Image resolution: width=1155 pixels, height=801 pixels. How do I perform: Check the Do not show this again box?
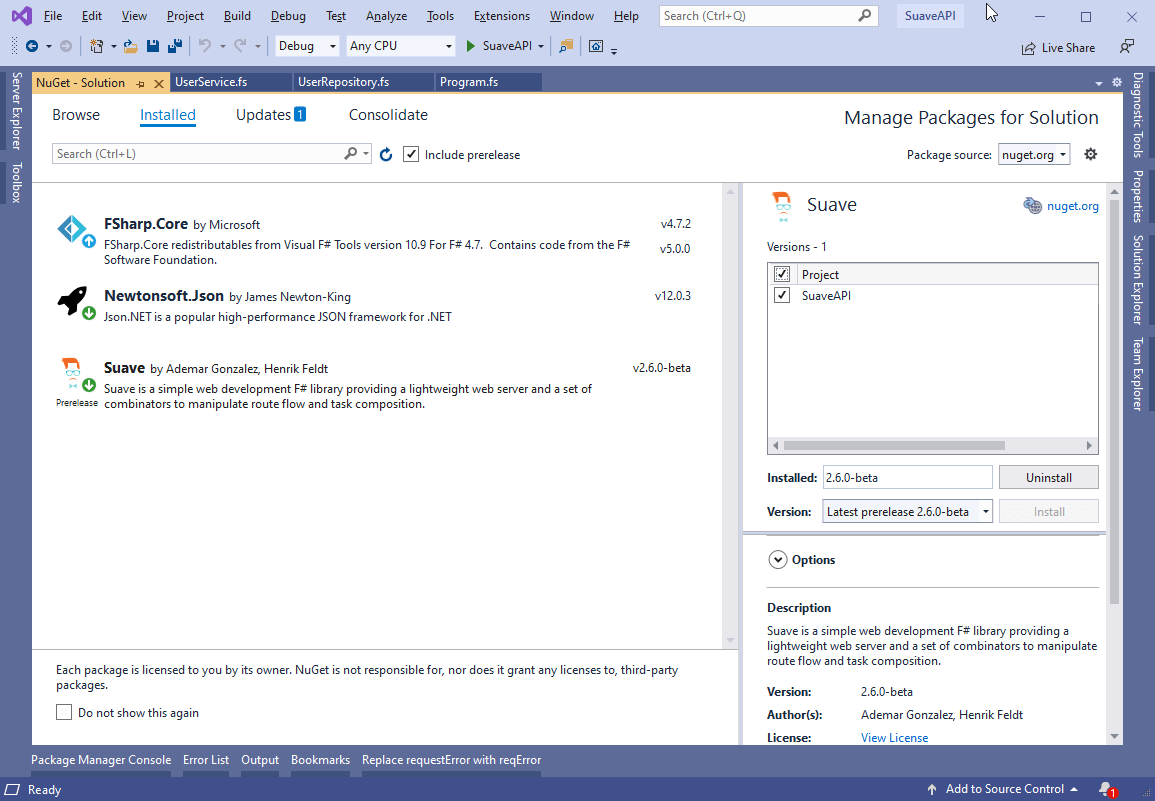tap(64, 712)
